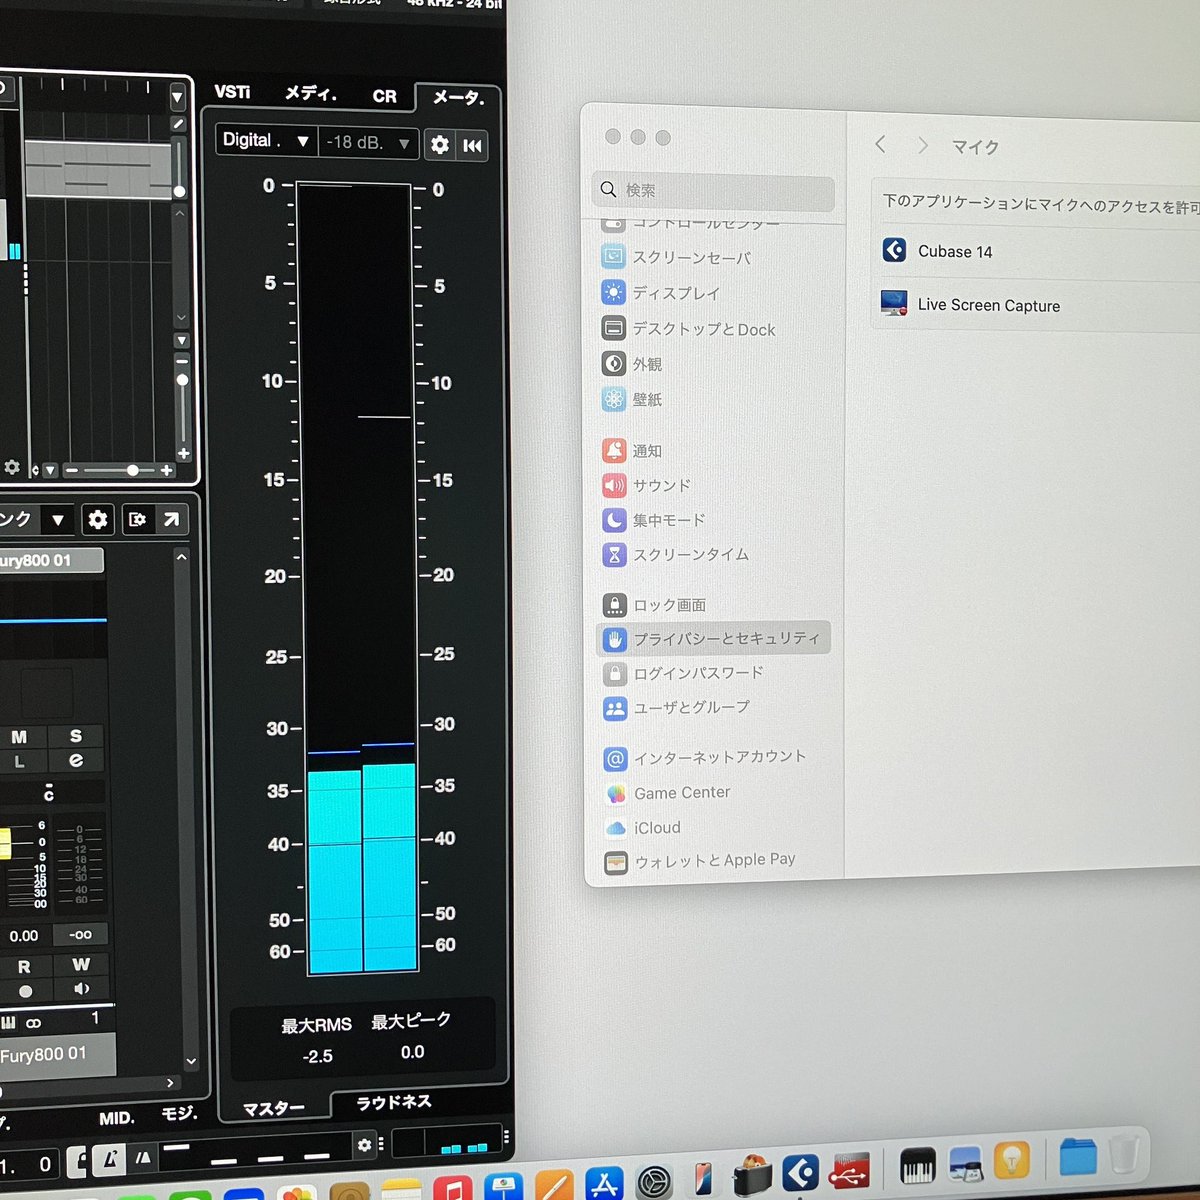Click the forward arrow in System Settings
The image size is (1200, 1200).
coord(922,145)
